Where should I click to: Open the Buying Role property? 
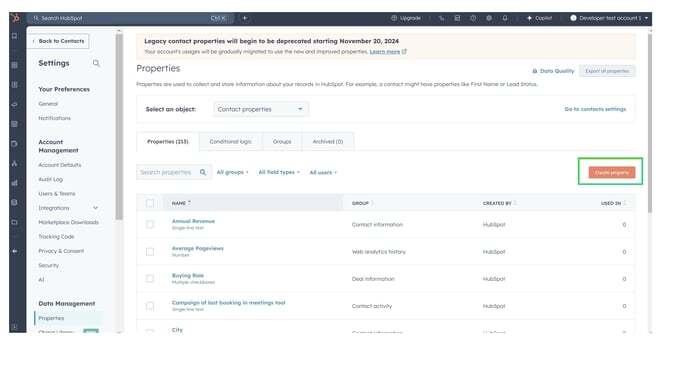[x=188, y=276]
